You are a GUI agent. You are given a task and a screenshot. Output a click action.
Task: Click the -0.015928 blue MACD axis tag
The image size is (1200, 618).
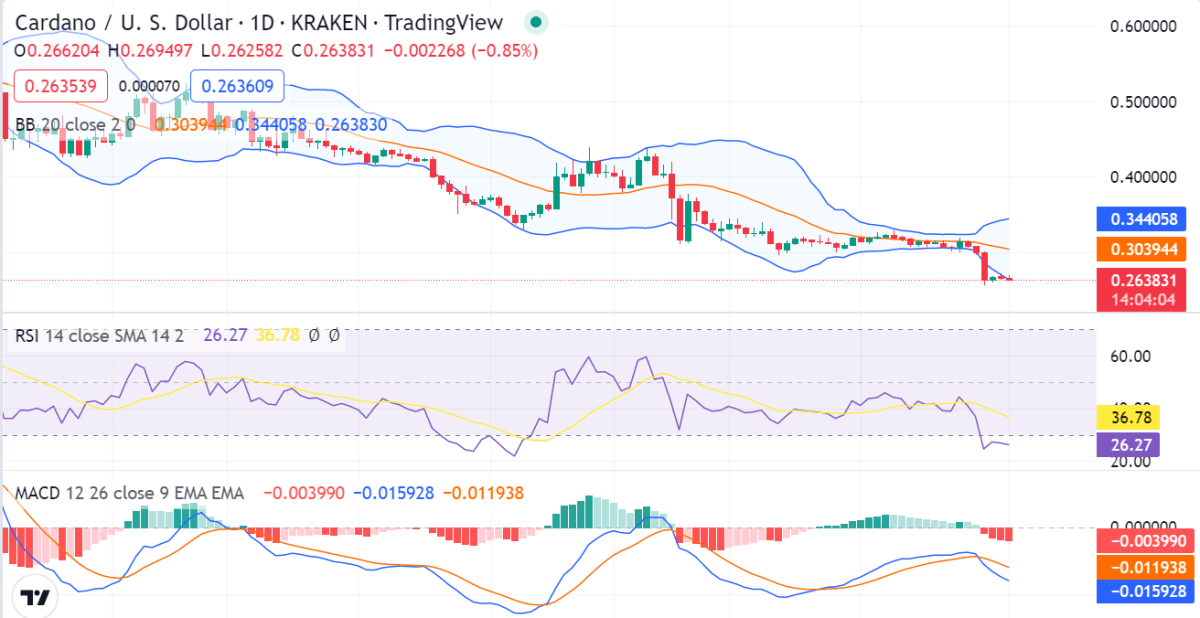coord(1144,592)
